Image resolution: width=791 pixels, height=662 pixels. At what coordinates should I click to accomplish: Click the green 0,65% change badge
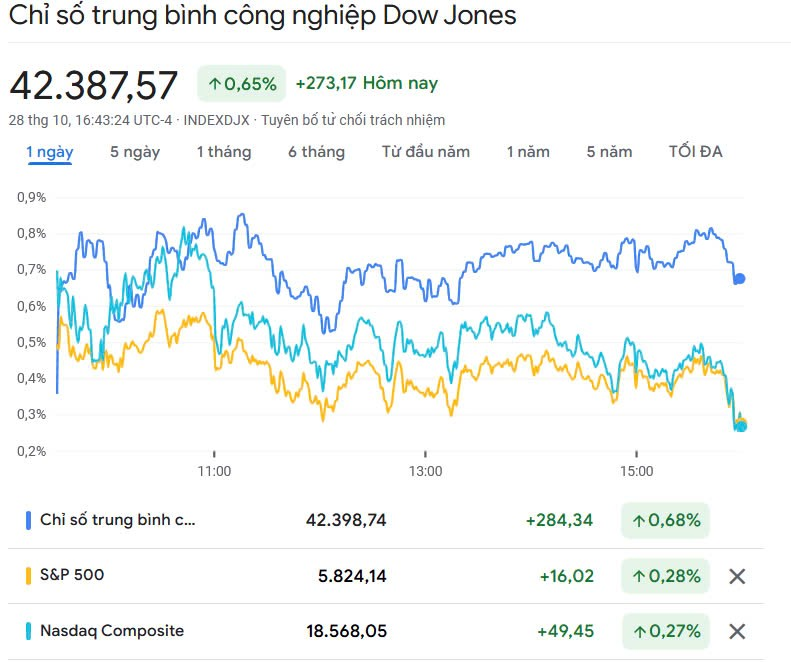(242, 84)
